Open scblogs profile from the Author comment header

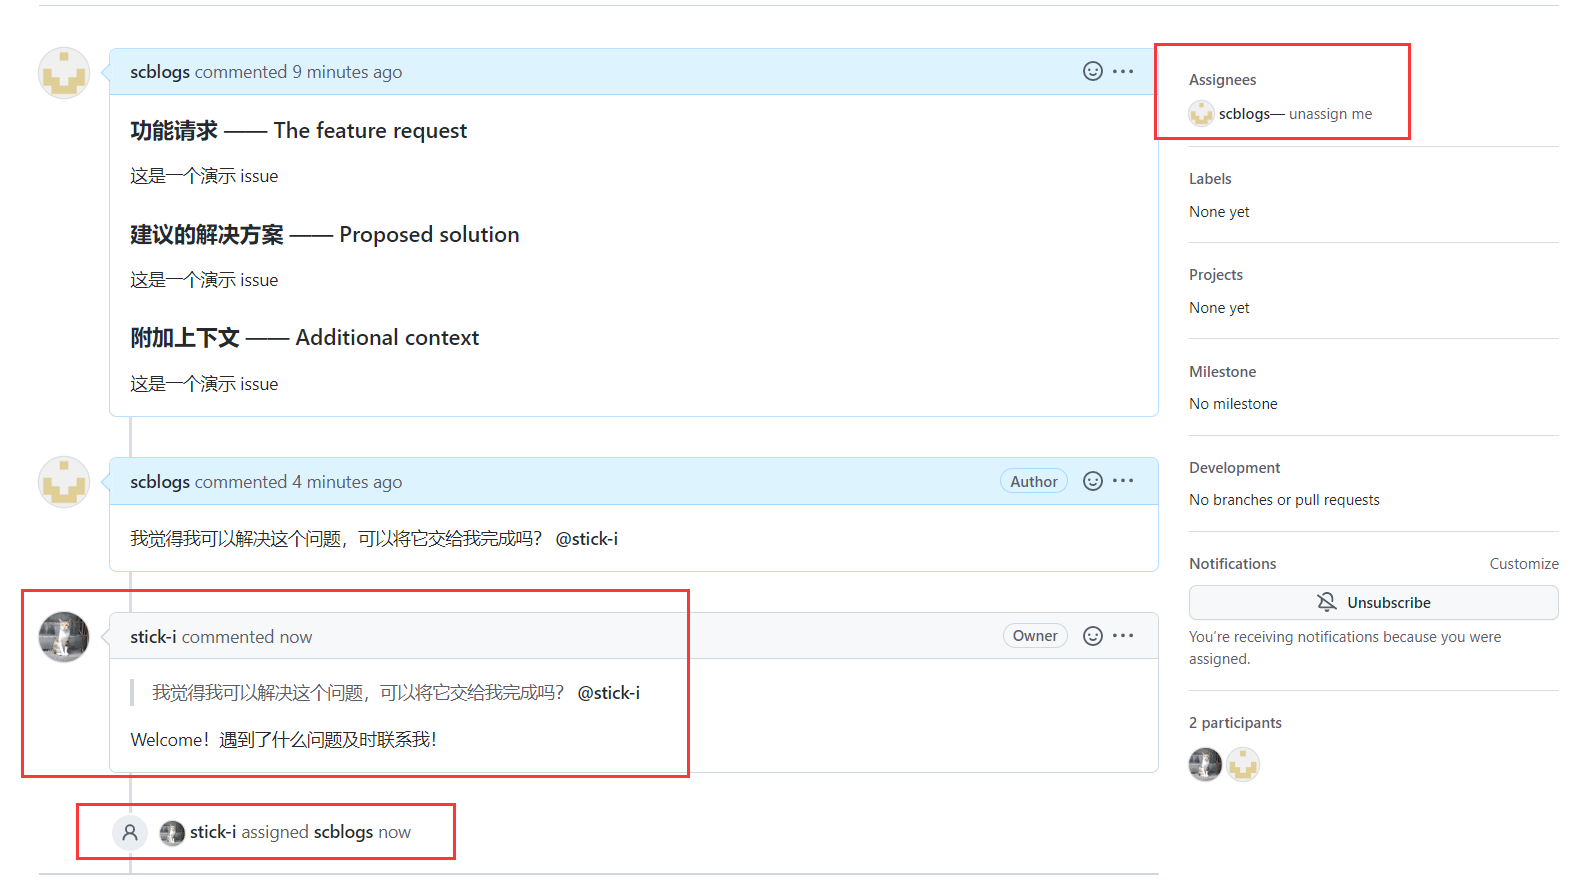pyautogui.click(x=160, y=482)
